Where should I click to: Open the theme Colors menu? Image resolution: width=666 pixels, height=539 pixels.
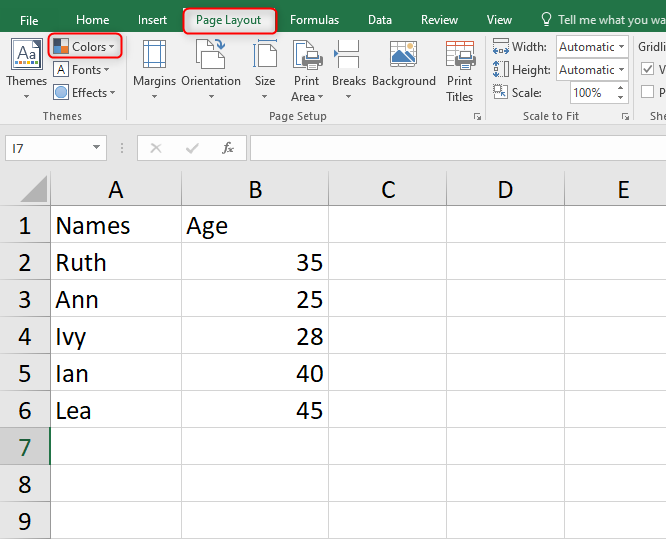point(85,46)
